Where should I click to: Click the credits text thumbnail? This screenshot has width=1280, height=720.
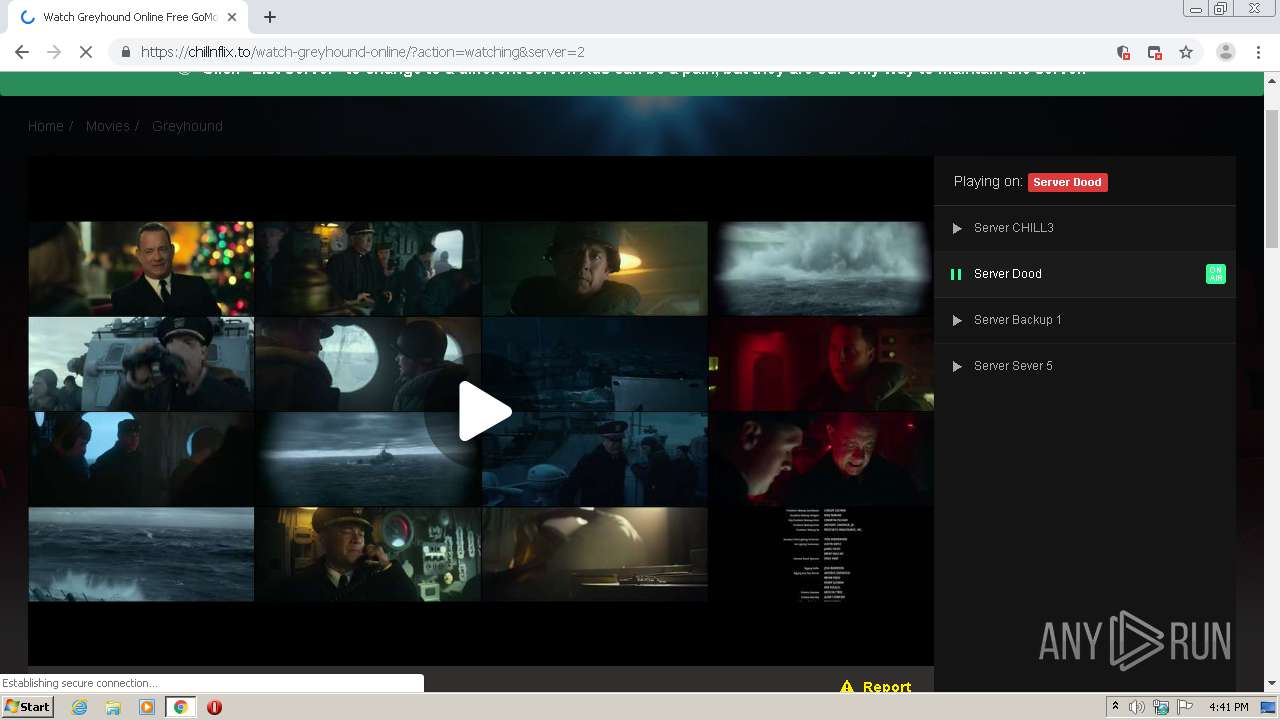point(821,554)
